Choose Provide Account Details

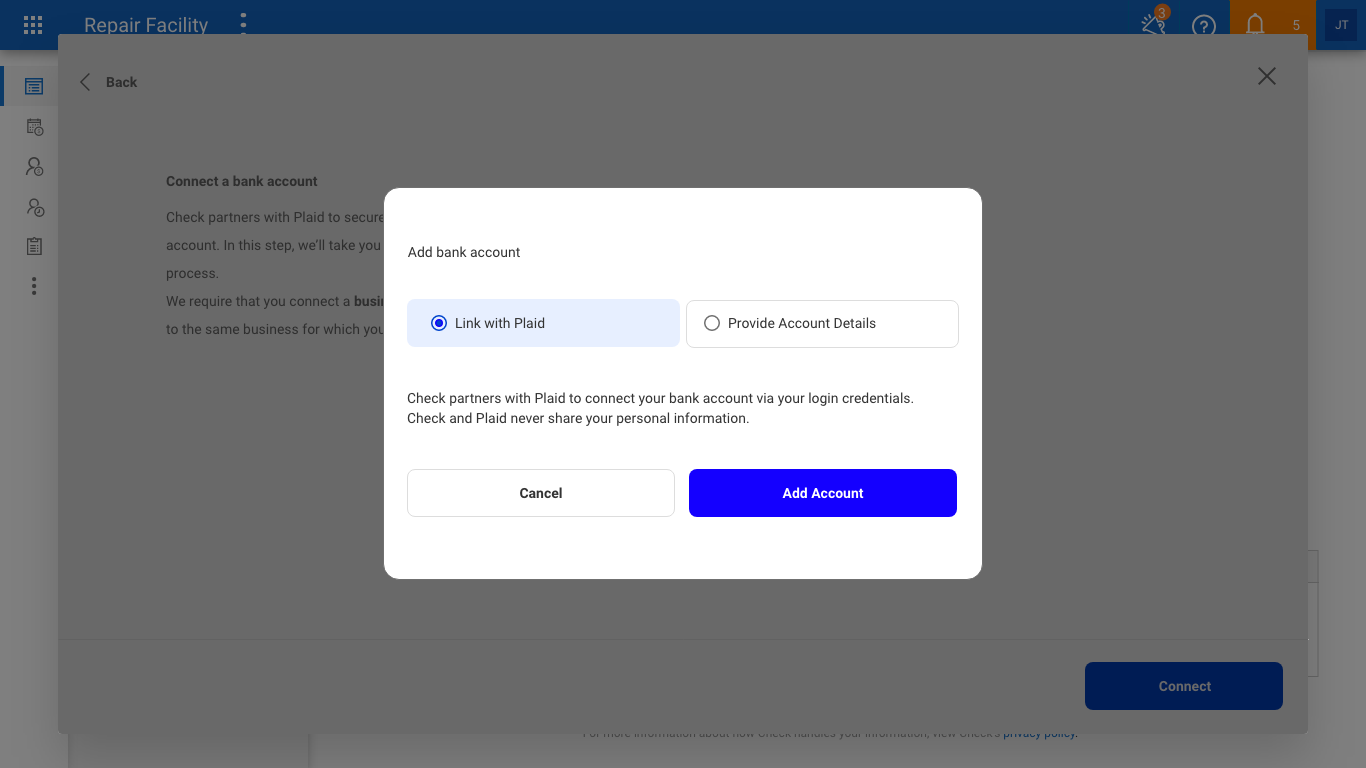click(x=711, y=323)
